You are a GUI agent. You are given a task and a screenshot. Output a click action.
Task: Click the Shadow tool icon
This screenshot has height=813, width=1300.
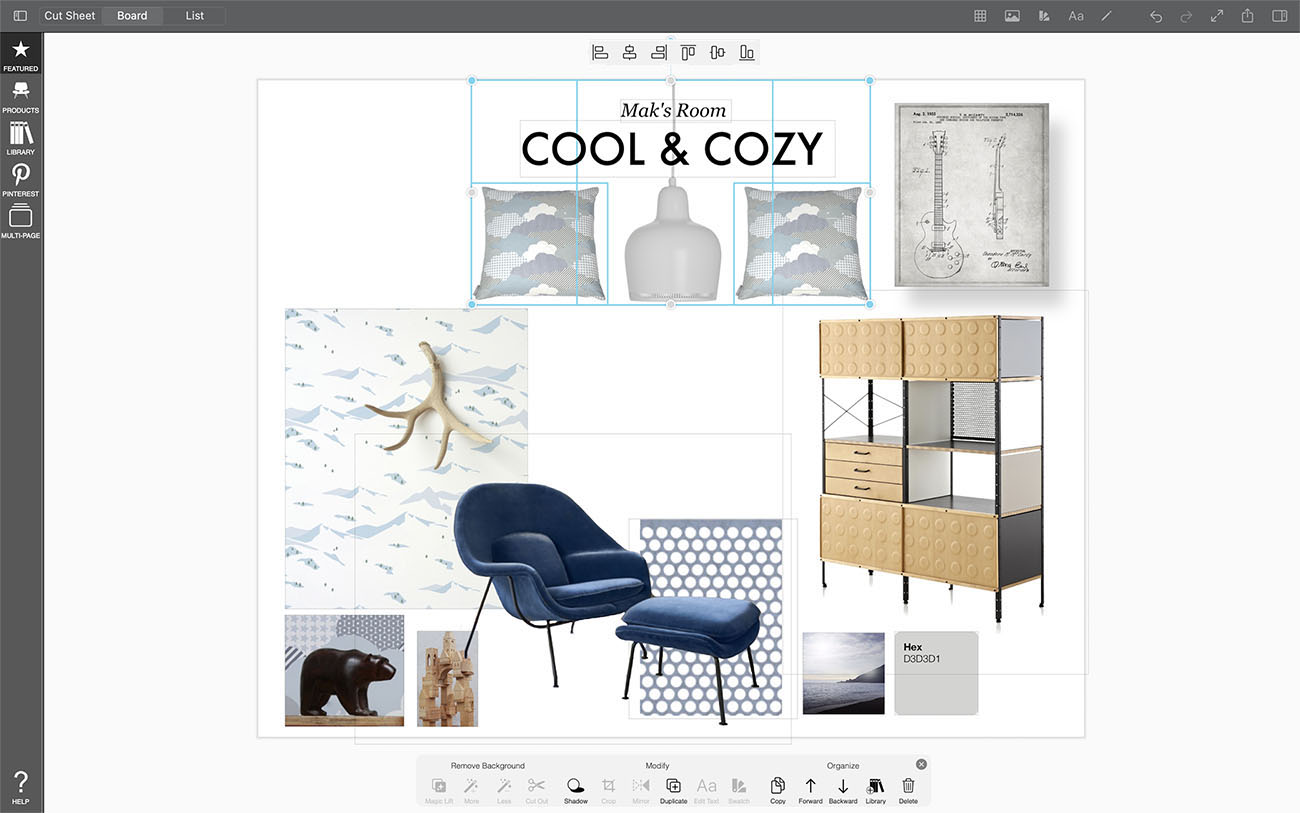tap(575, 787)
